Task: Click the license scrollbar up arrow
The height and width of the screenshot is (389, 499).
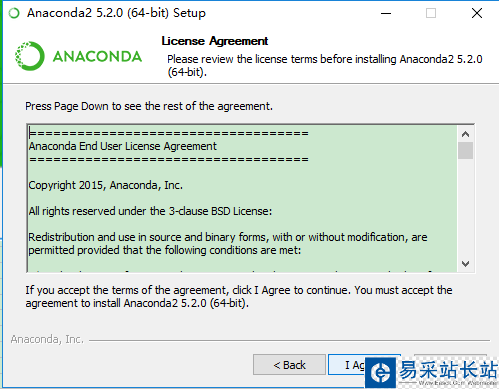Action: click(x=465, y=134)
